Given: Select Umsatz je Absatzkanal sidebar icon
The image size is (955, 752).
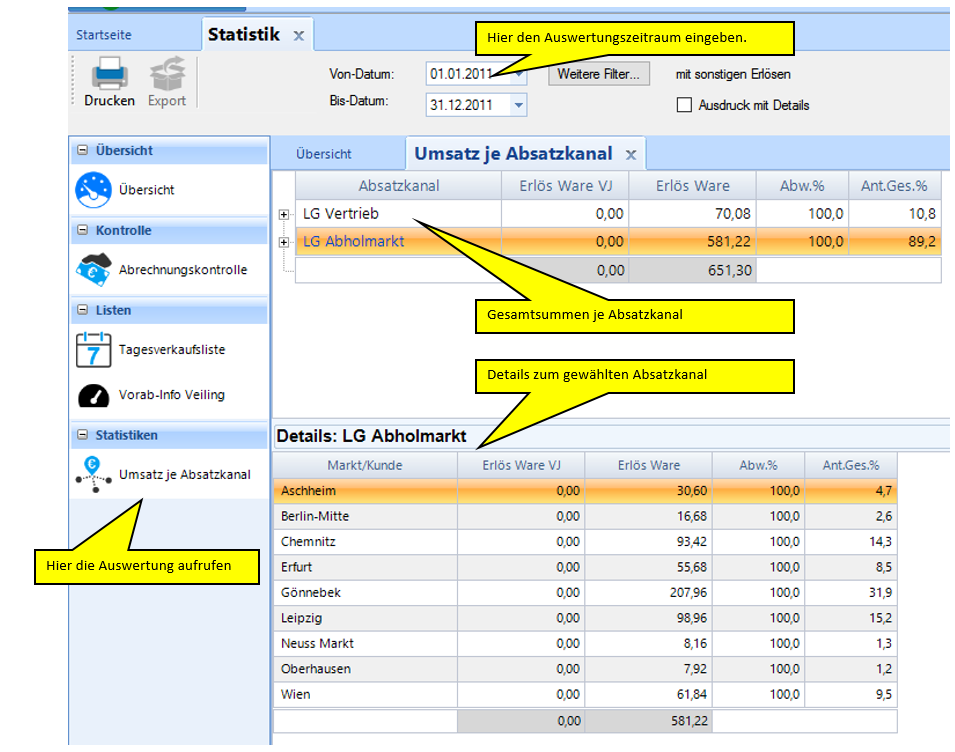Looking at the screenshot, I should click(94, 475).
